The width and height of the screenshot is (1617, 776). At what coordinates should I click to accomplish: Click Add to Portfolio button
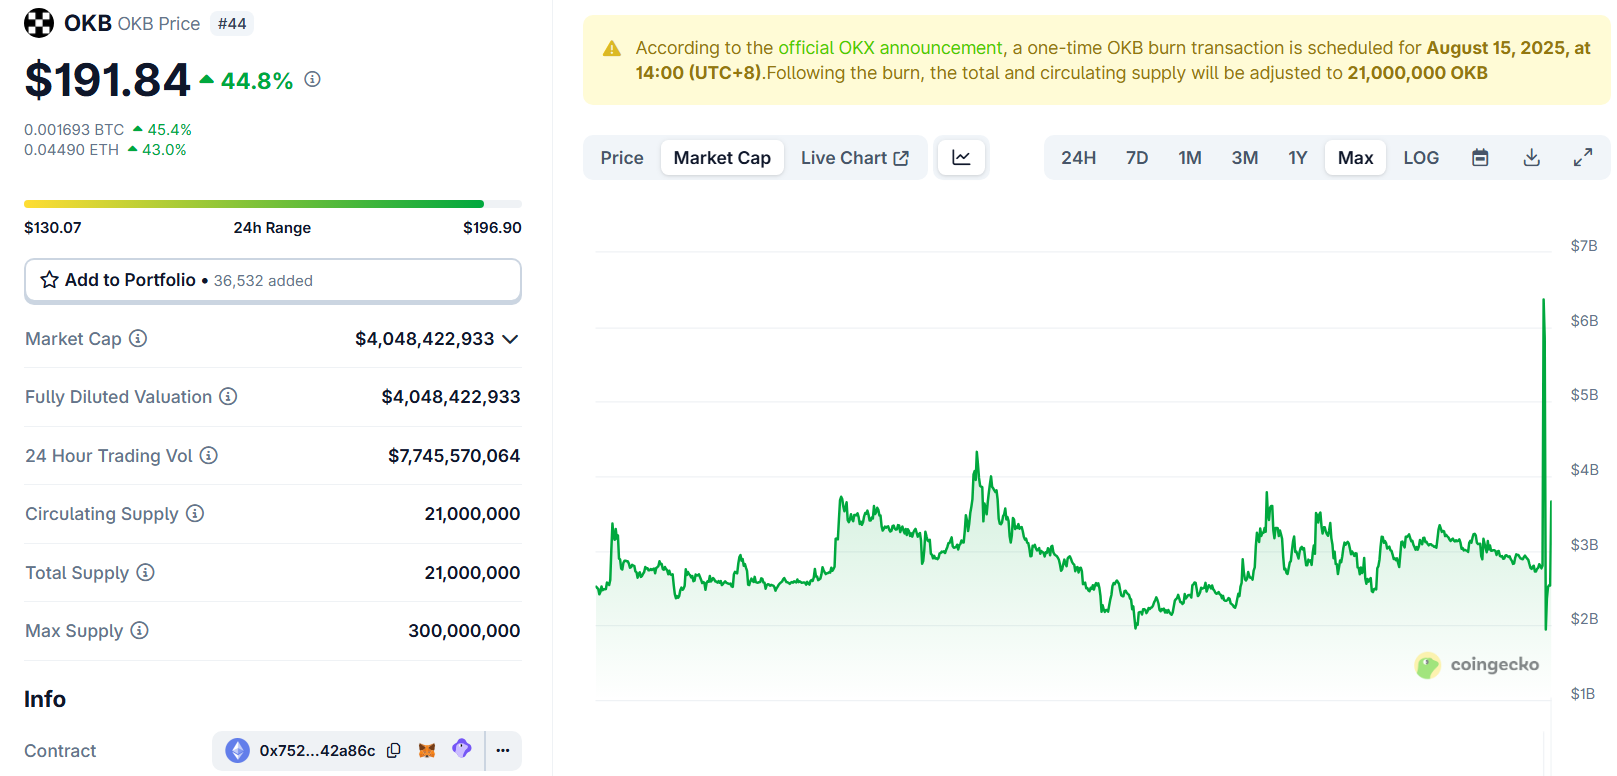coord(272,281)
